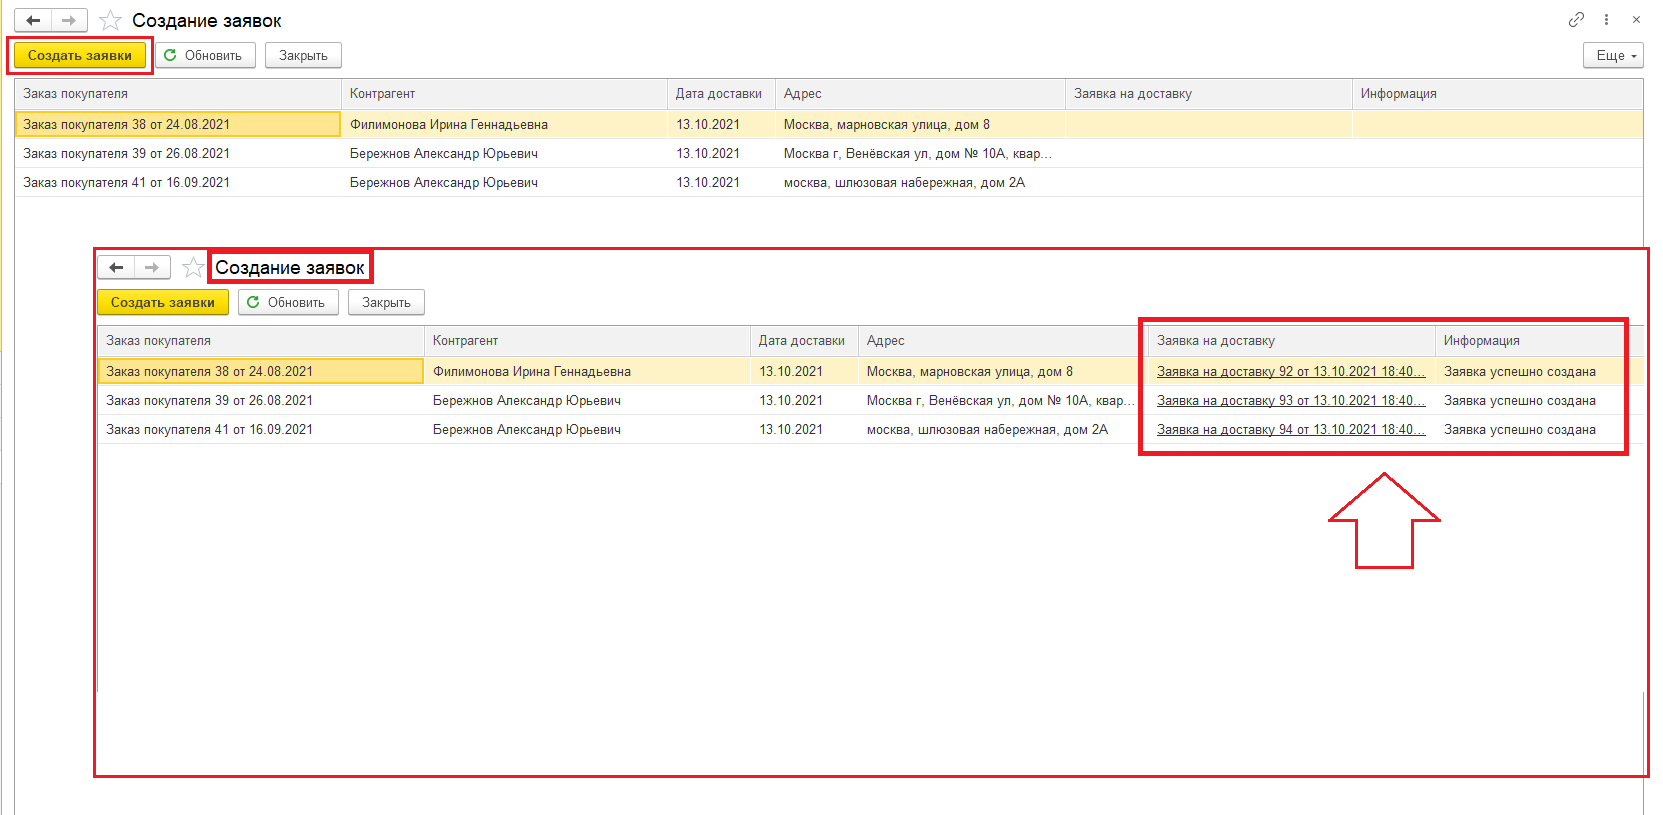Click Информация column header in main form

point(1498,93)
